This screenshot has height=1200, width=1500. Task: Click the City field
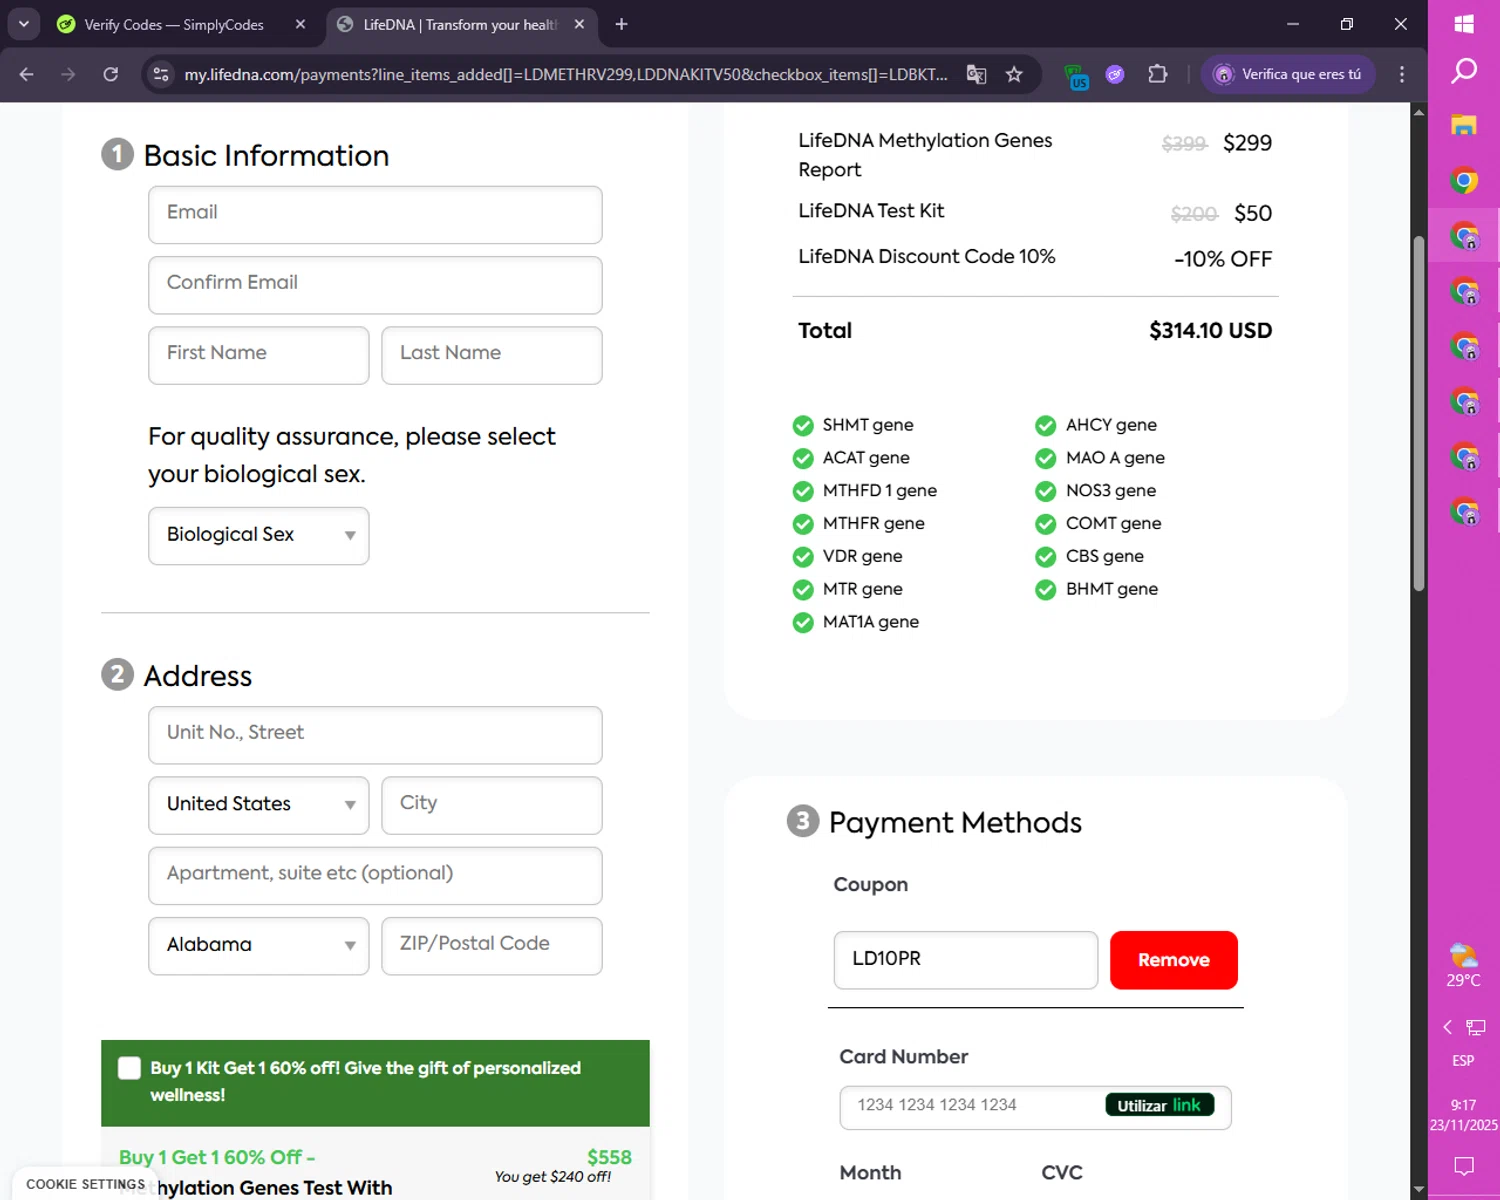(x=492, y=805)
